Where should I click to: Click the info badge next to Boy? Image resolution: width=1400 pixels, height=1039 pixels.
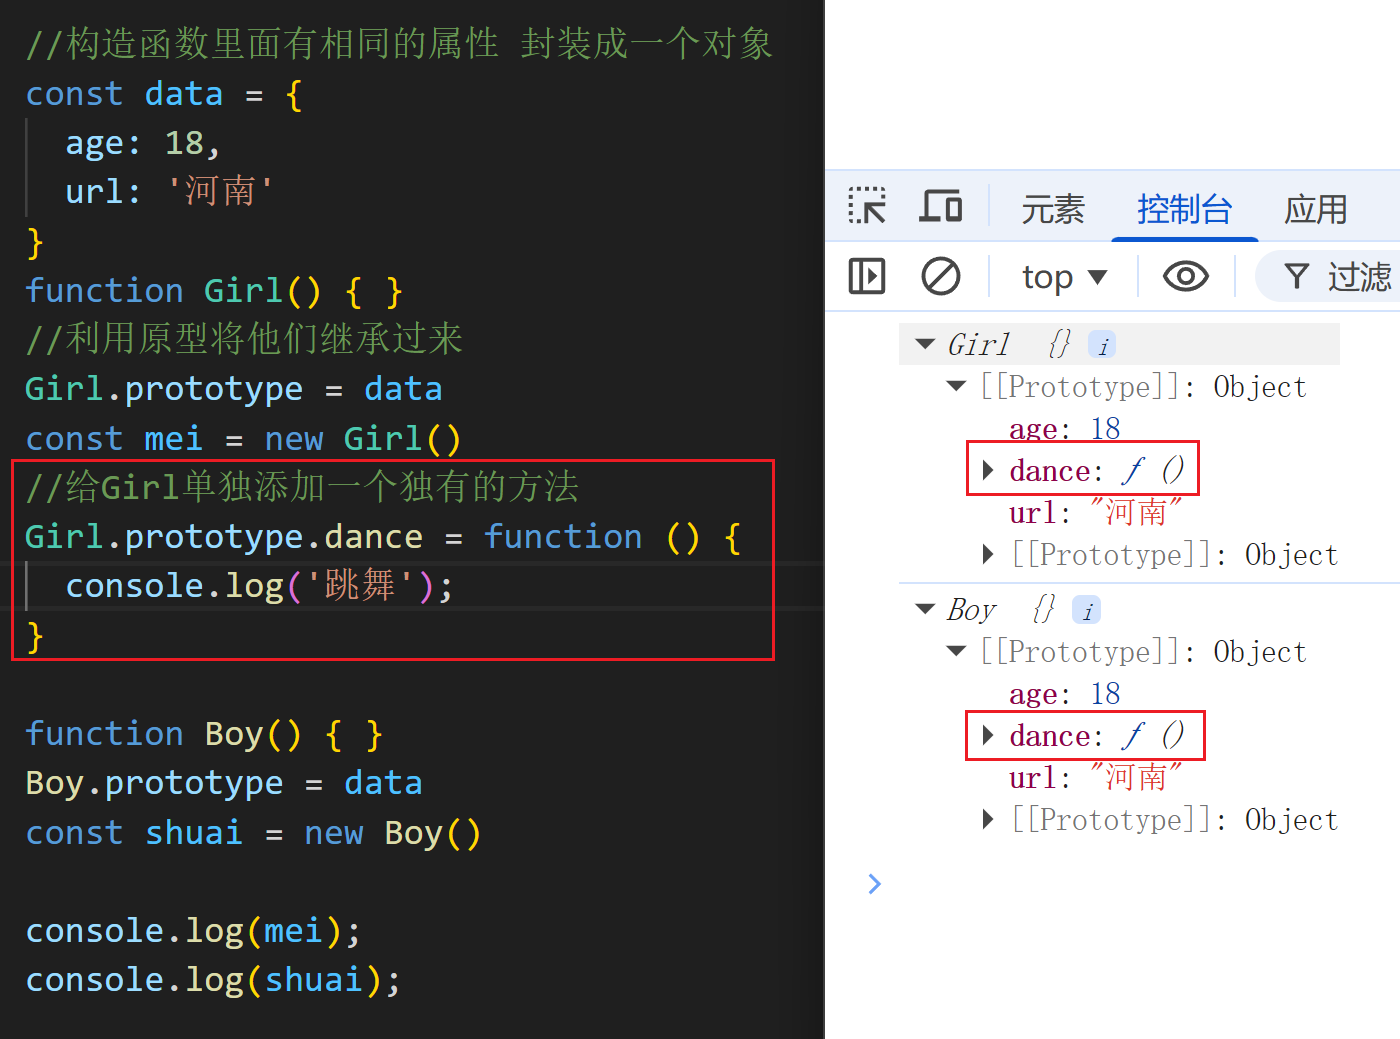tap(1086, 610)
